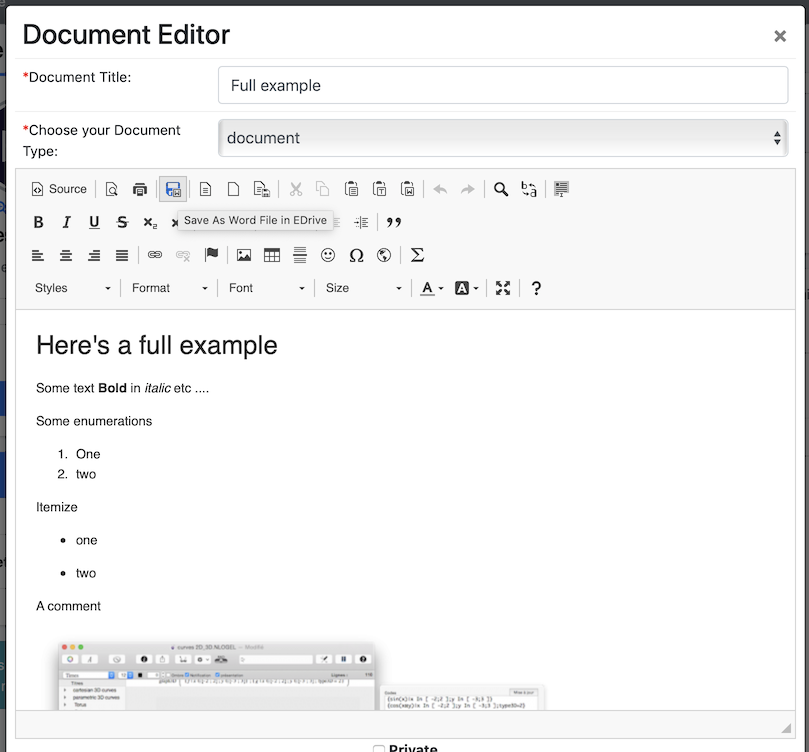Toggle Underline formatting
Viewport: 809px width, 752px height.
click(x=94, y=222)
